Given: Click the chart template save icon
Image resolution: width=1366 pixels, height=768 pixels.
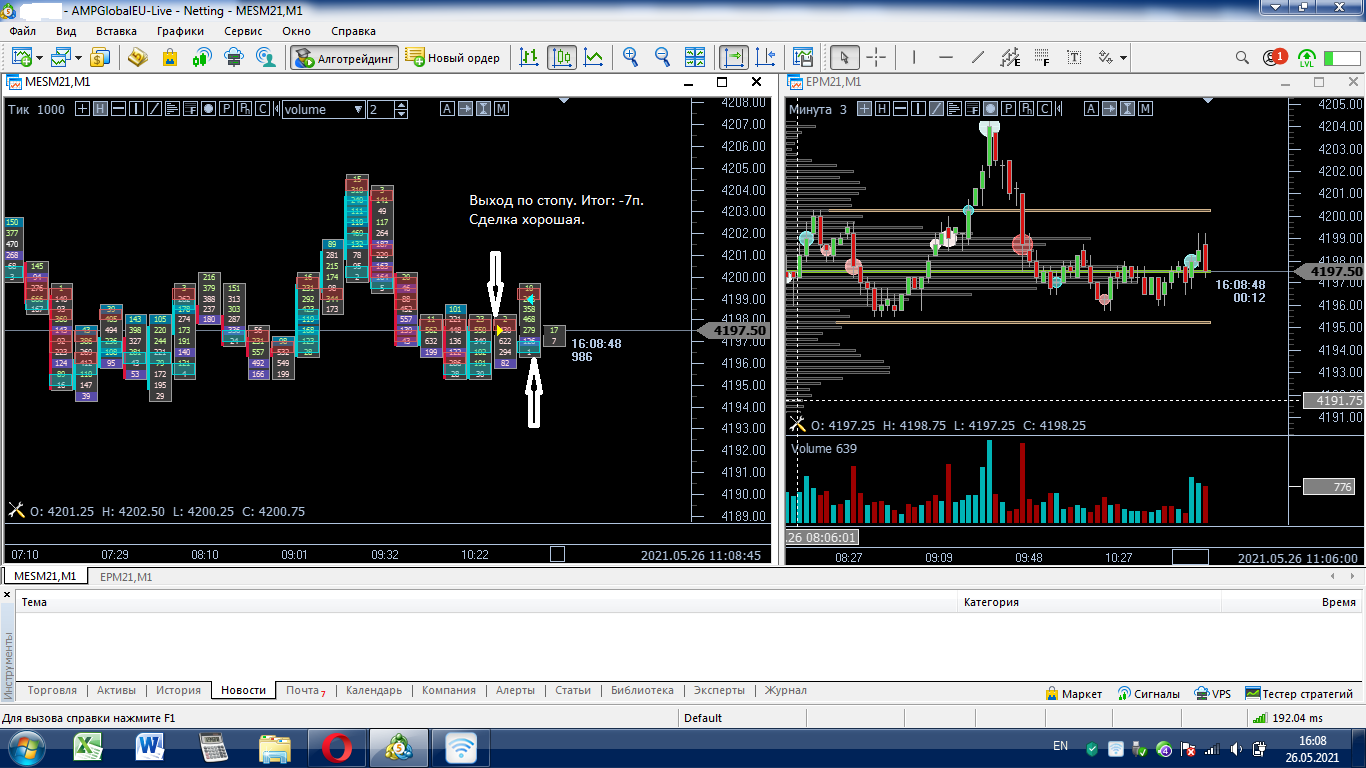Looking at the screenshot, I should (803, 57).
